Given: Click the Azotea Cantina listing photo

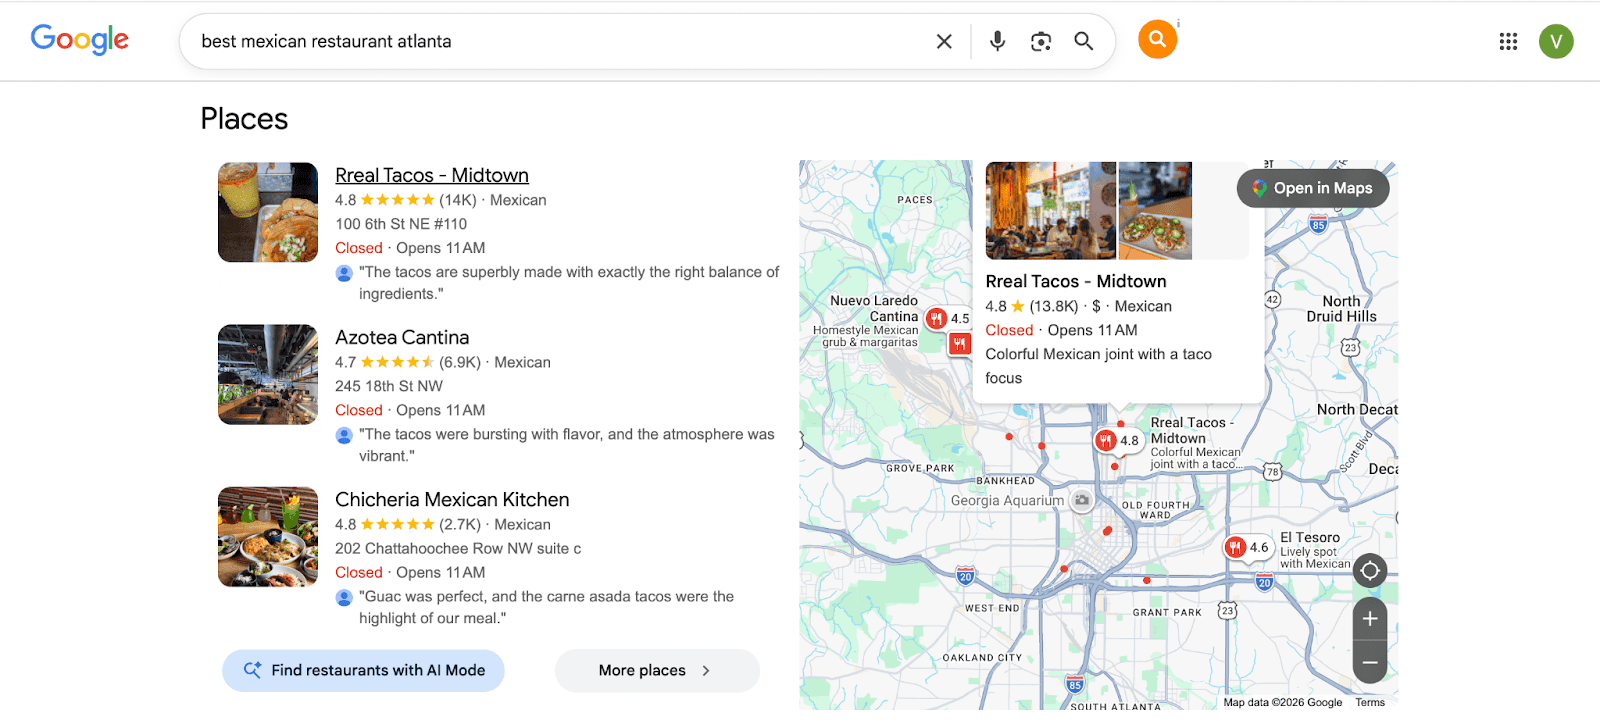Looking at the screenshot, I should [268, 374].
